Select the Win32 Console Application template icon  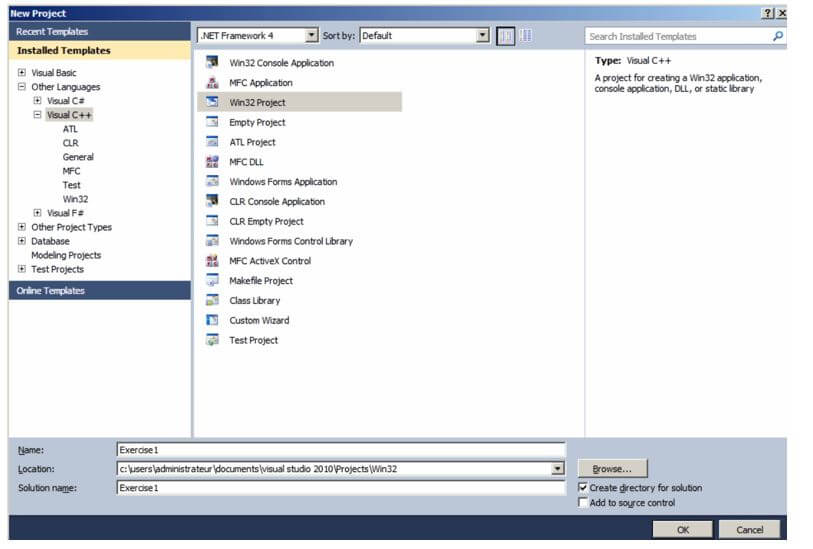click(x=212, y=62)
